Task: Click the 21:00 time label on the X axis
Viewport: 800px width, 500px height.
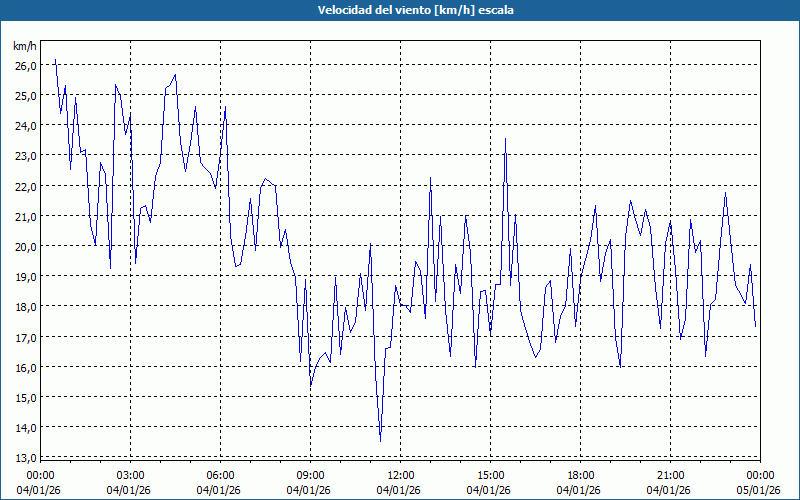Action: pyautogui.click(x=670, y=475)
